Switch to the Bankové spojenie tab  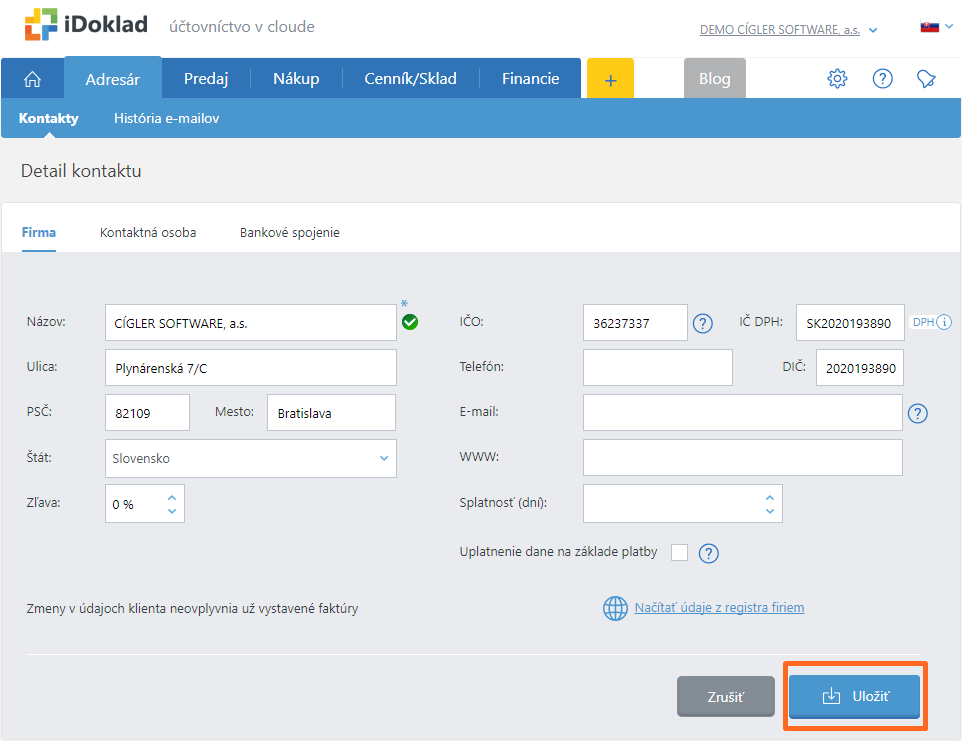[289, 232]
